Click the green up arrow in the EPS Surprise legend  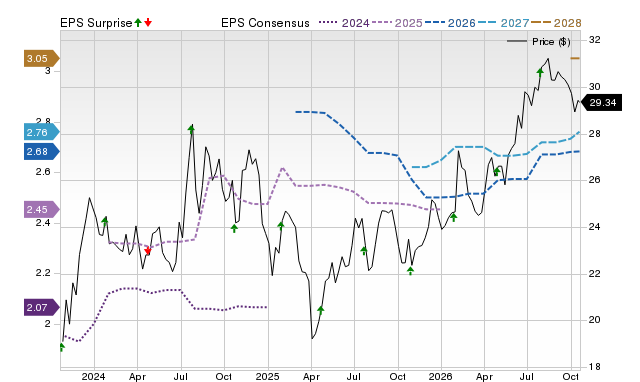(138, 22)
